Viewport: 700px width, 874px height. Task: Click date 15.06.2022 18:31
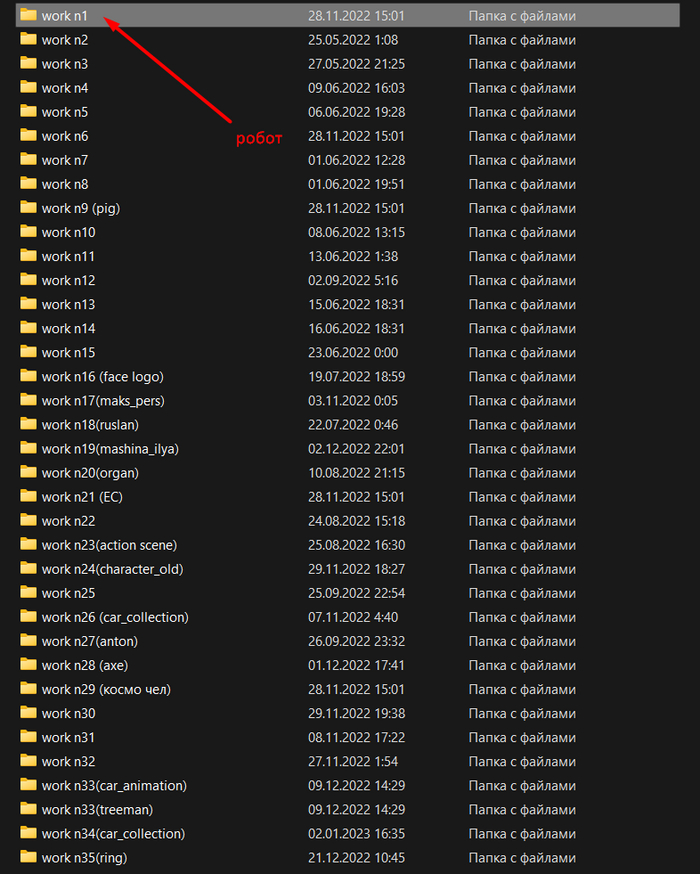(x=357, y=304)
